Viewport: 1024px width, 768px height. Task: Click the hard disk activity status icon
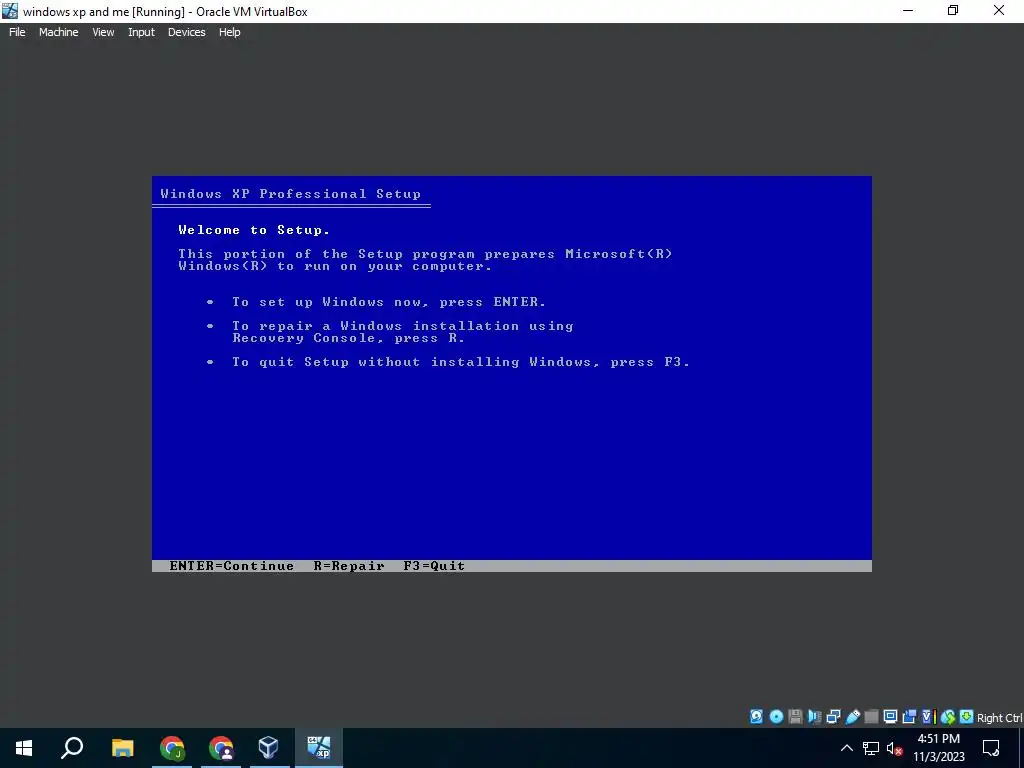click(756, 717)
